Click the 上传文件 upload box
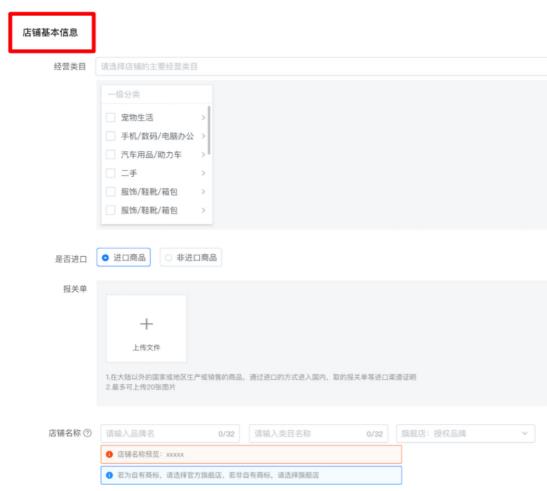Screen dimensions: 547x491 tap(146, 328)
